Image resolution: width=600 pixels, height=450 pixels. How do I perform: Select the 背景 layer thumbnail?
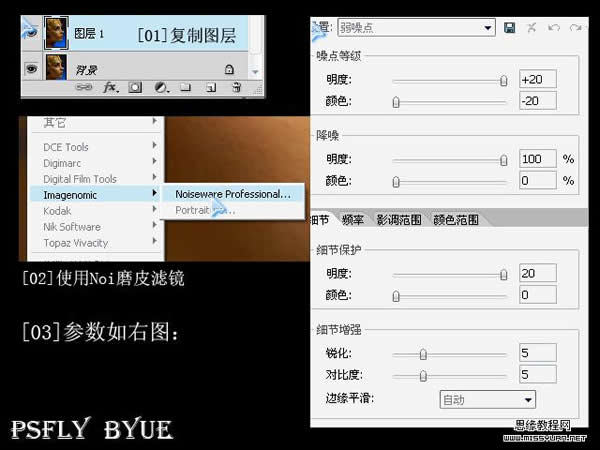click(56, 67)
